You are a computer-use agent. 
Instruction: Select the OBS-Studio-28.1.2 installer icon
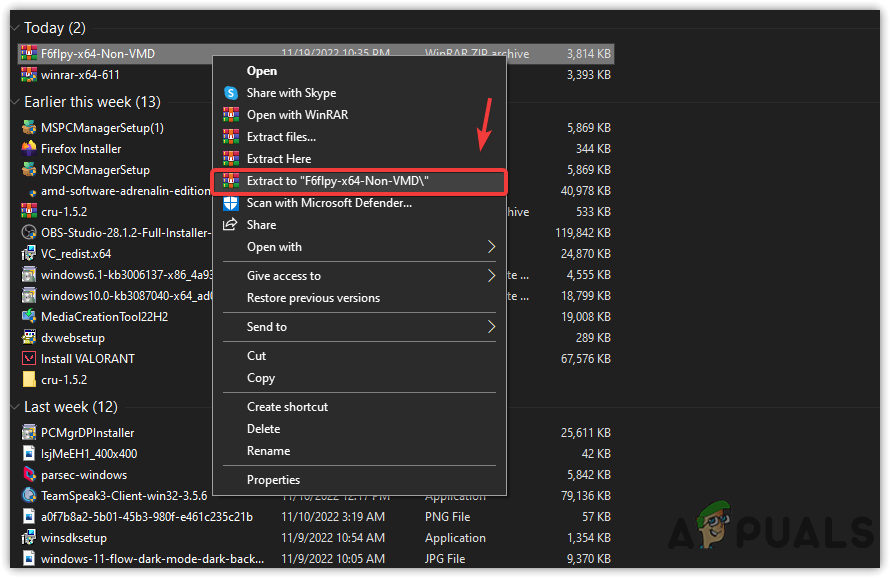[28, 232]
